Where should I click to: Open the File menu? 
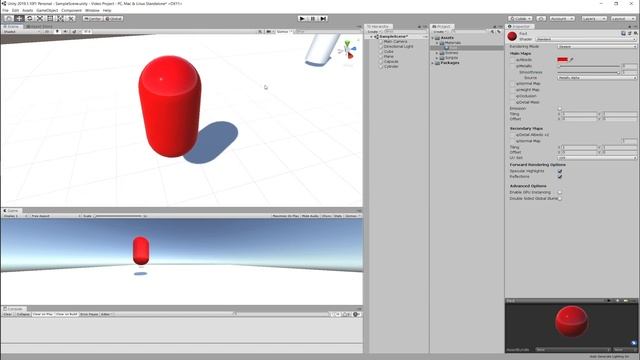[6, 10]
